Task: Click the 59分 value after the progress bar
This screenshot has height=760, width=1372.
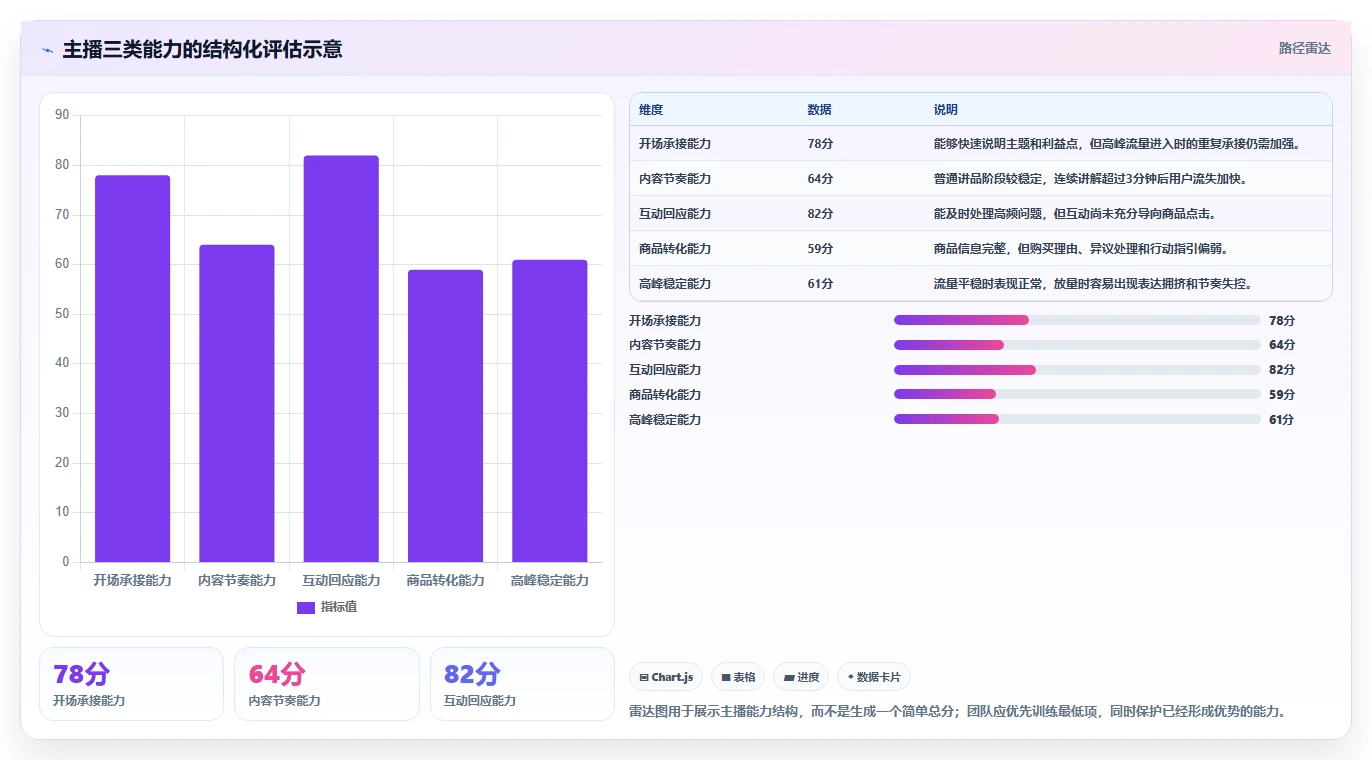Action: point(1282,395)
